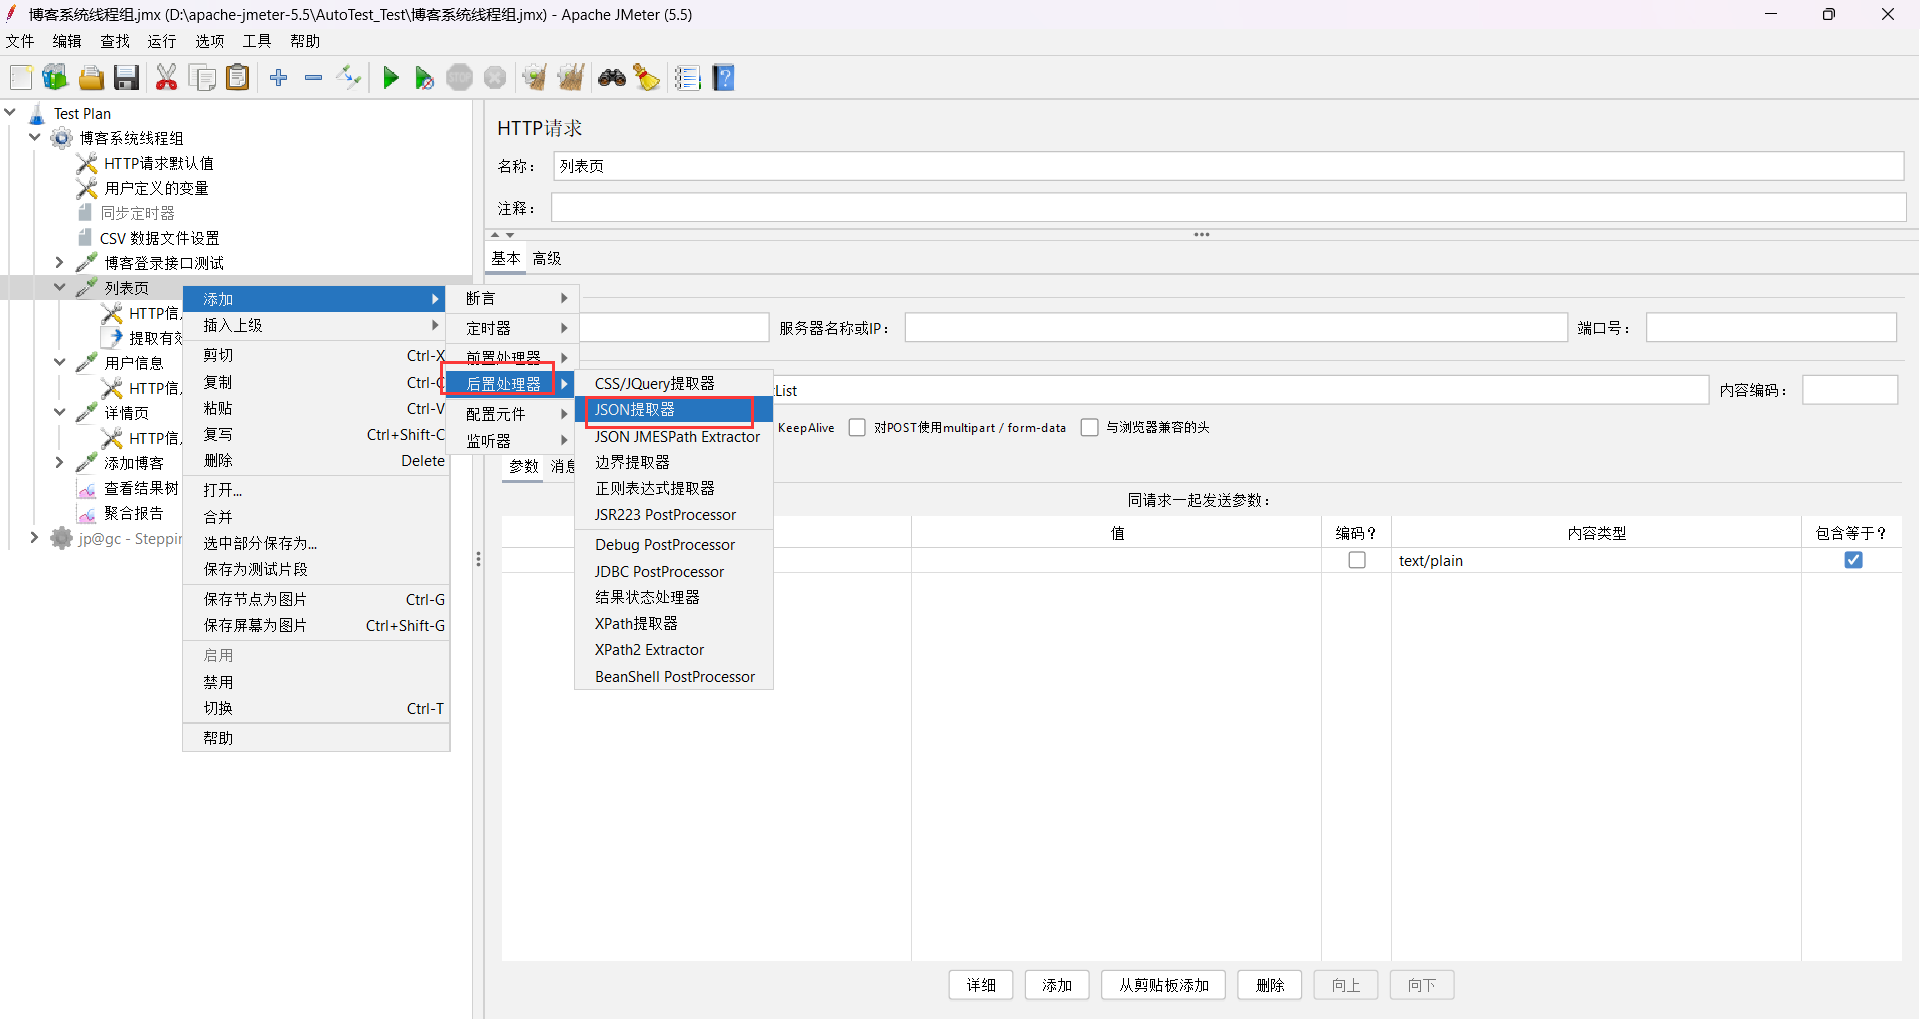The height and width of the screenshot is (1020, 1920).
Task: Click the Clear all results icon
Action: coord(571,78)
